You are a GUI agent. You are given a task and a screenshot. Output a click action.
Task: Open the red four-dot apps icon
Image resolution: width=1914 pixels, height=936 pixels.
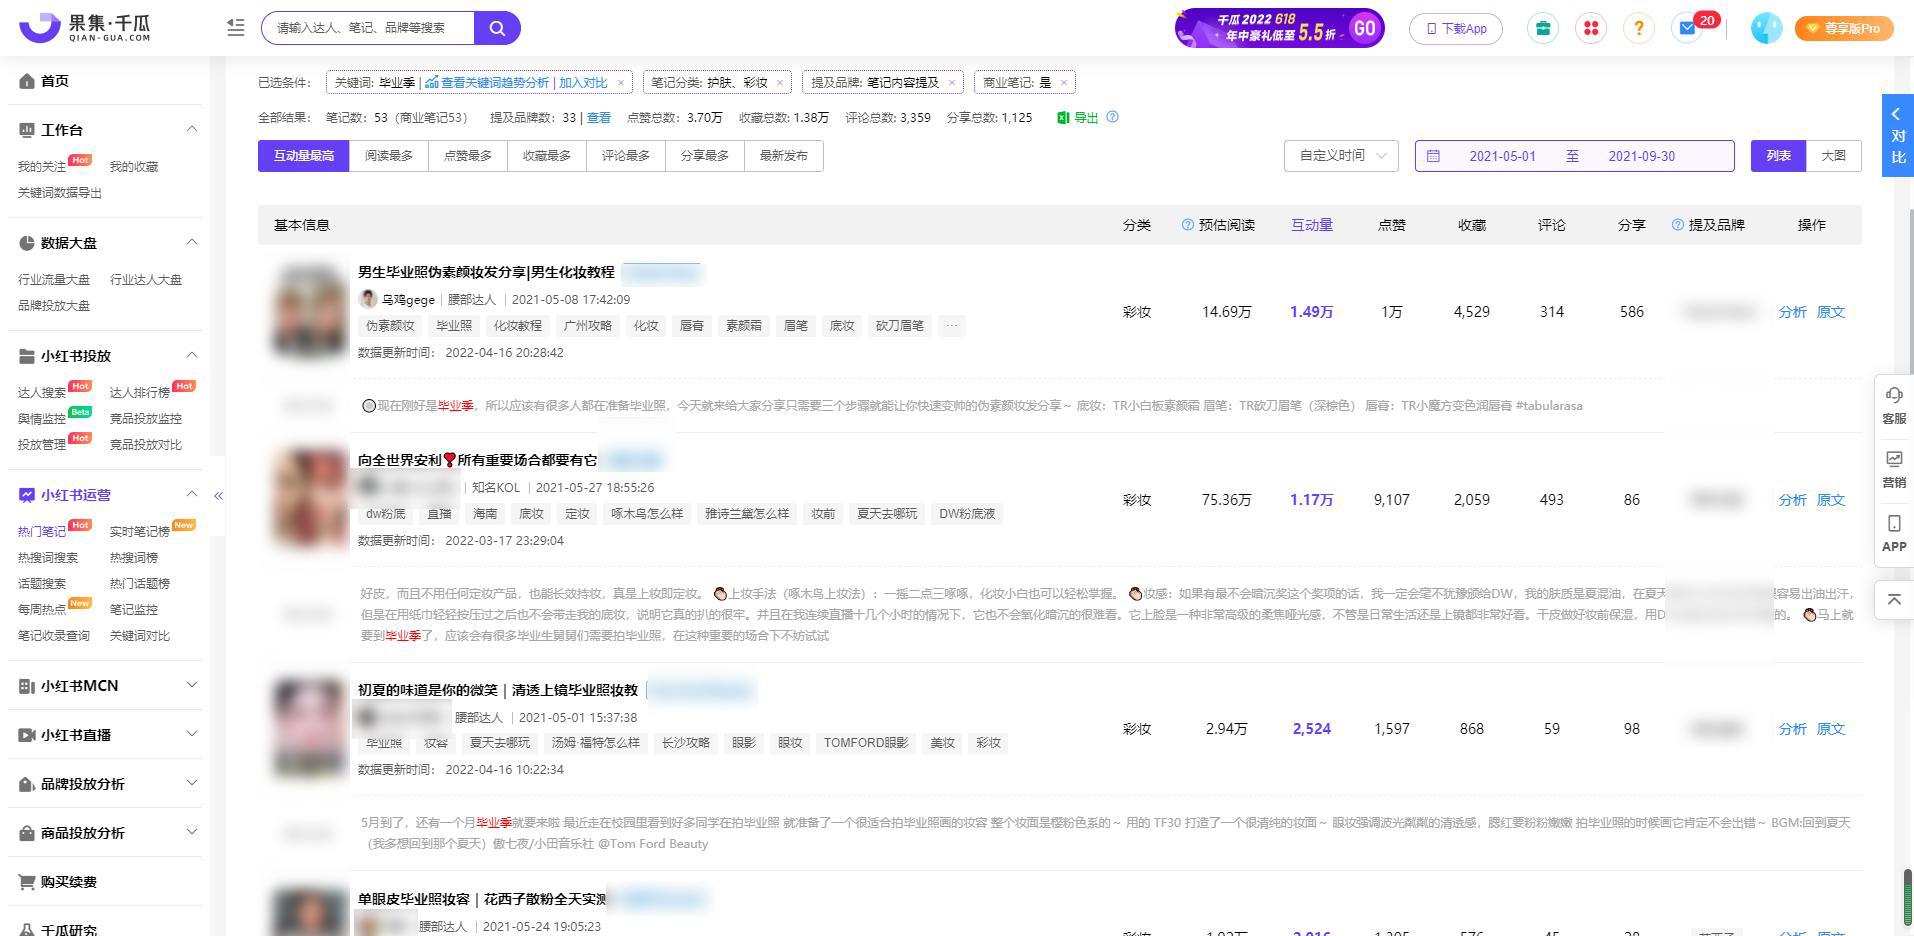pos(1591,28)
